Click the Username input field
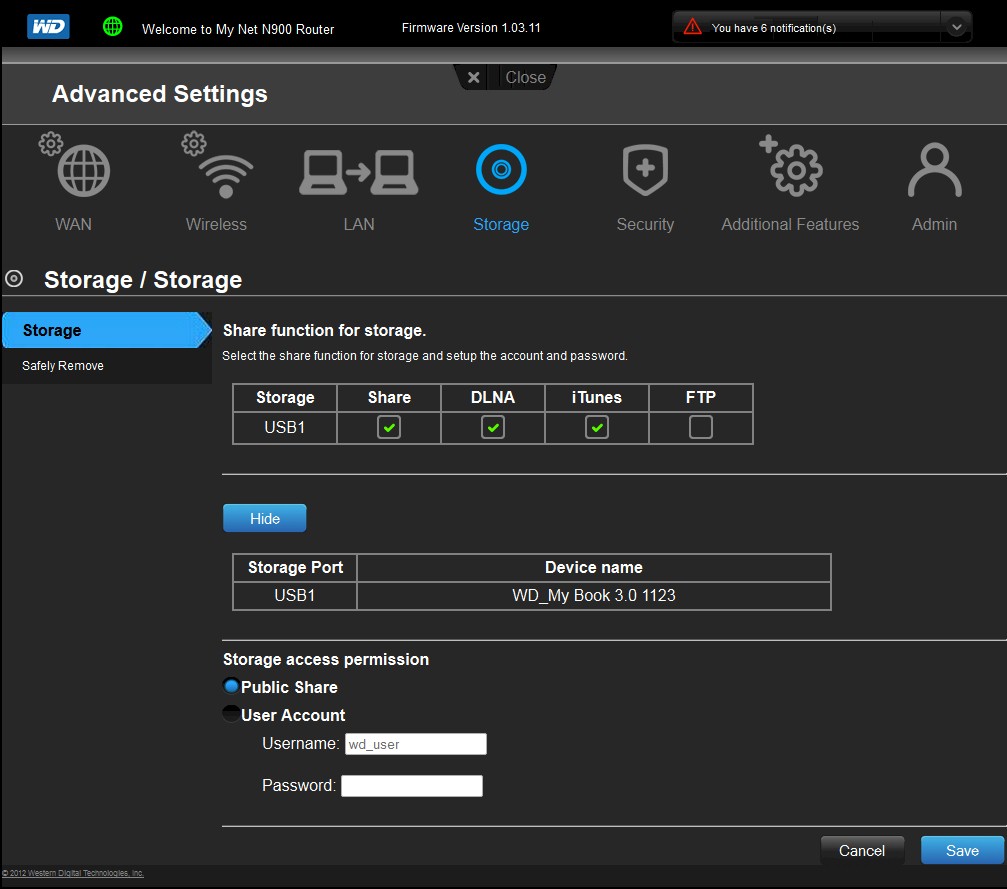Viewport: 1007px width, 889px height. (x=416, y=744)
